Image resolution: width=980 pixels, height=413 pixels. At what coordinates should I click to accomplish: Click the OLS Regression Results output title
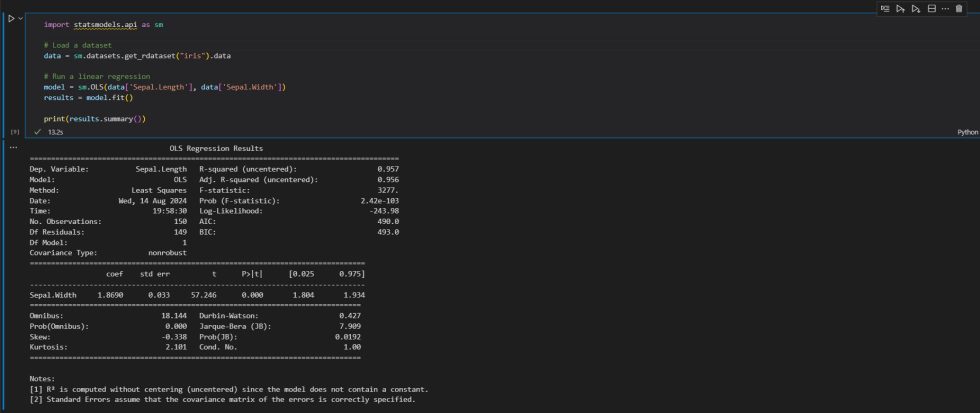click(216, 148)
